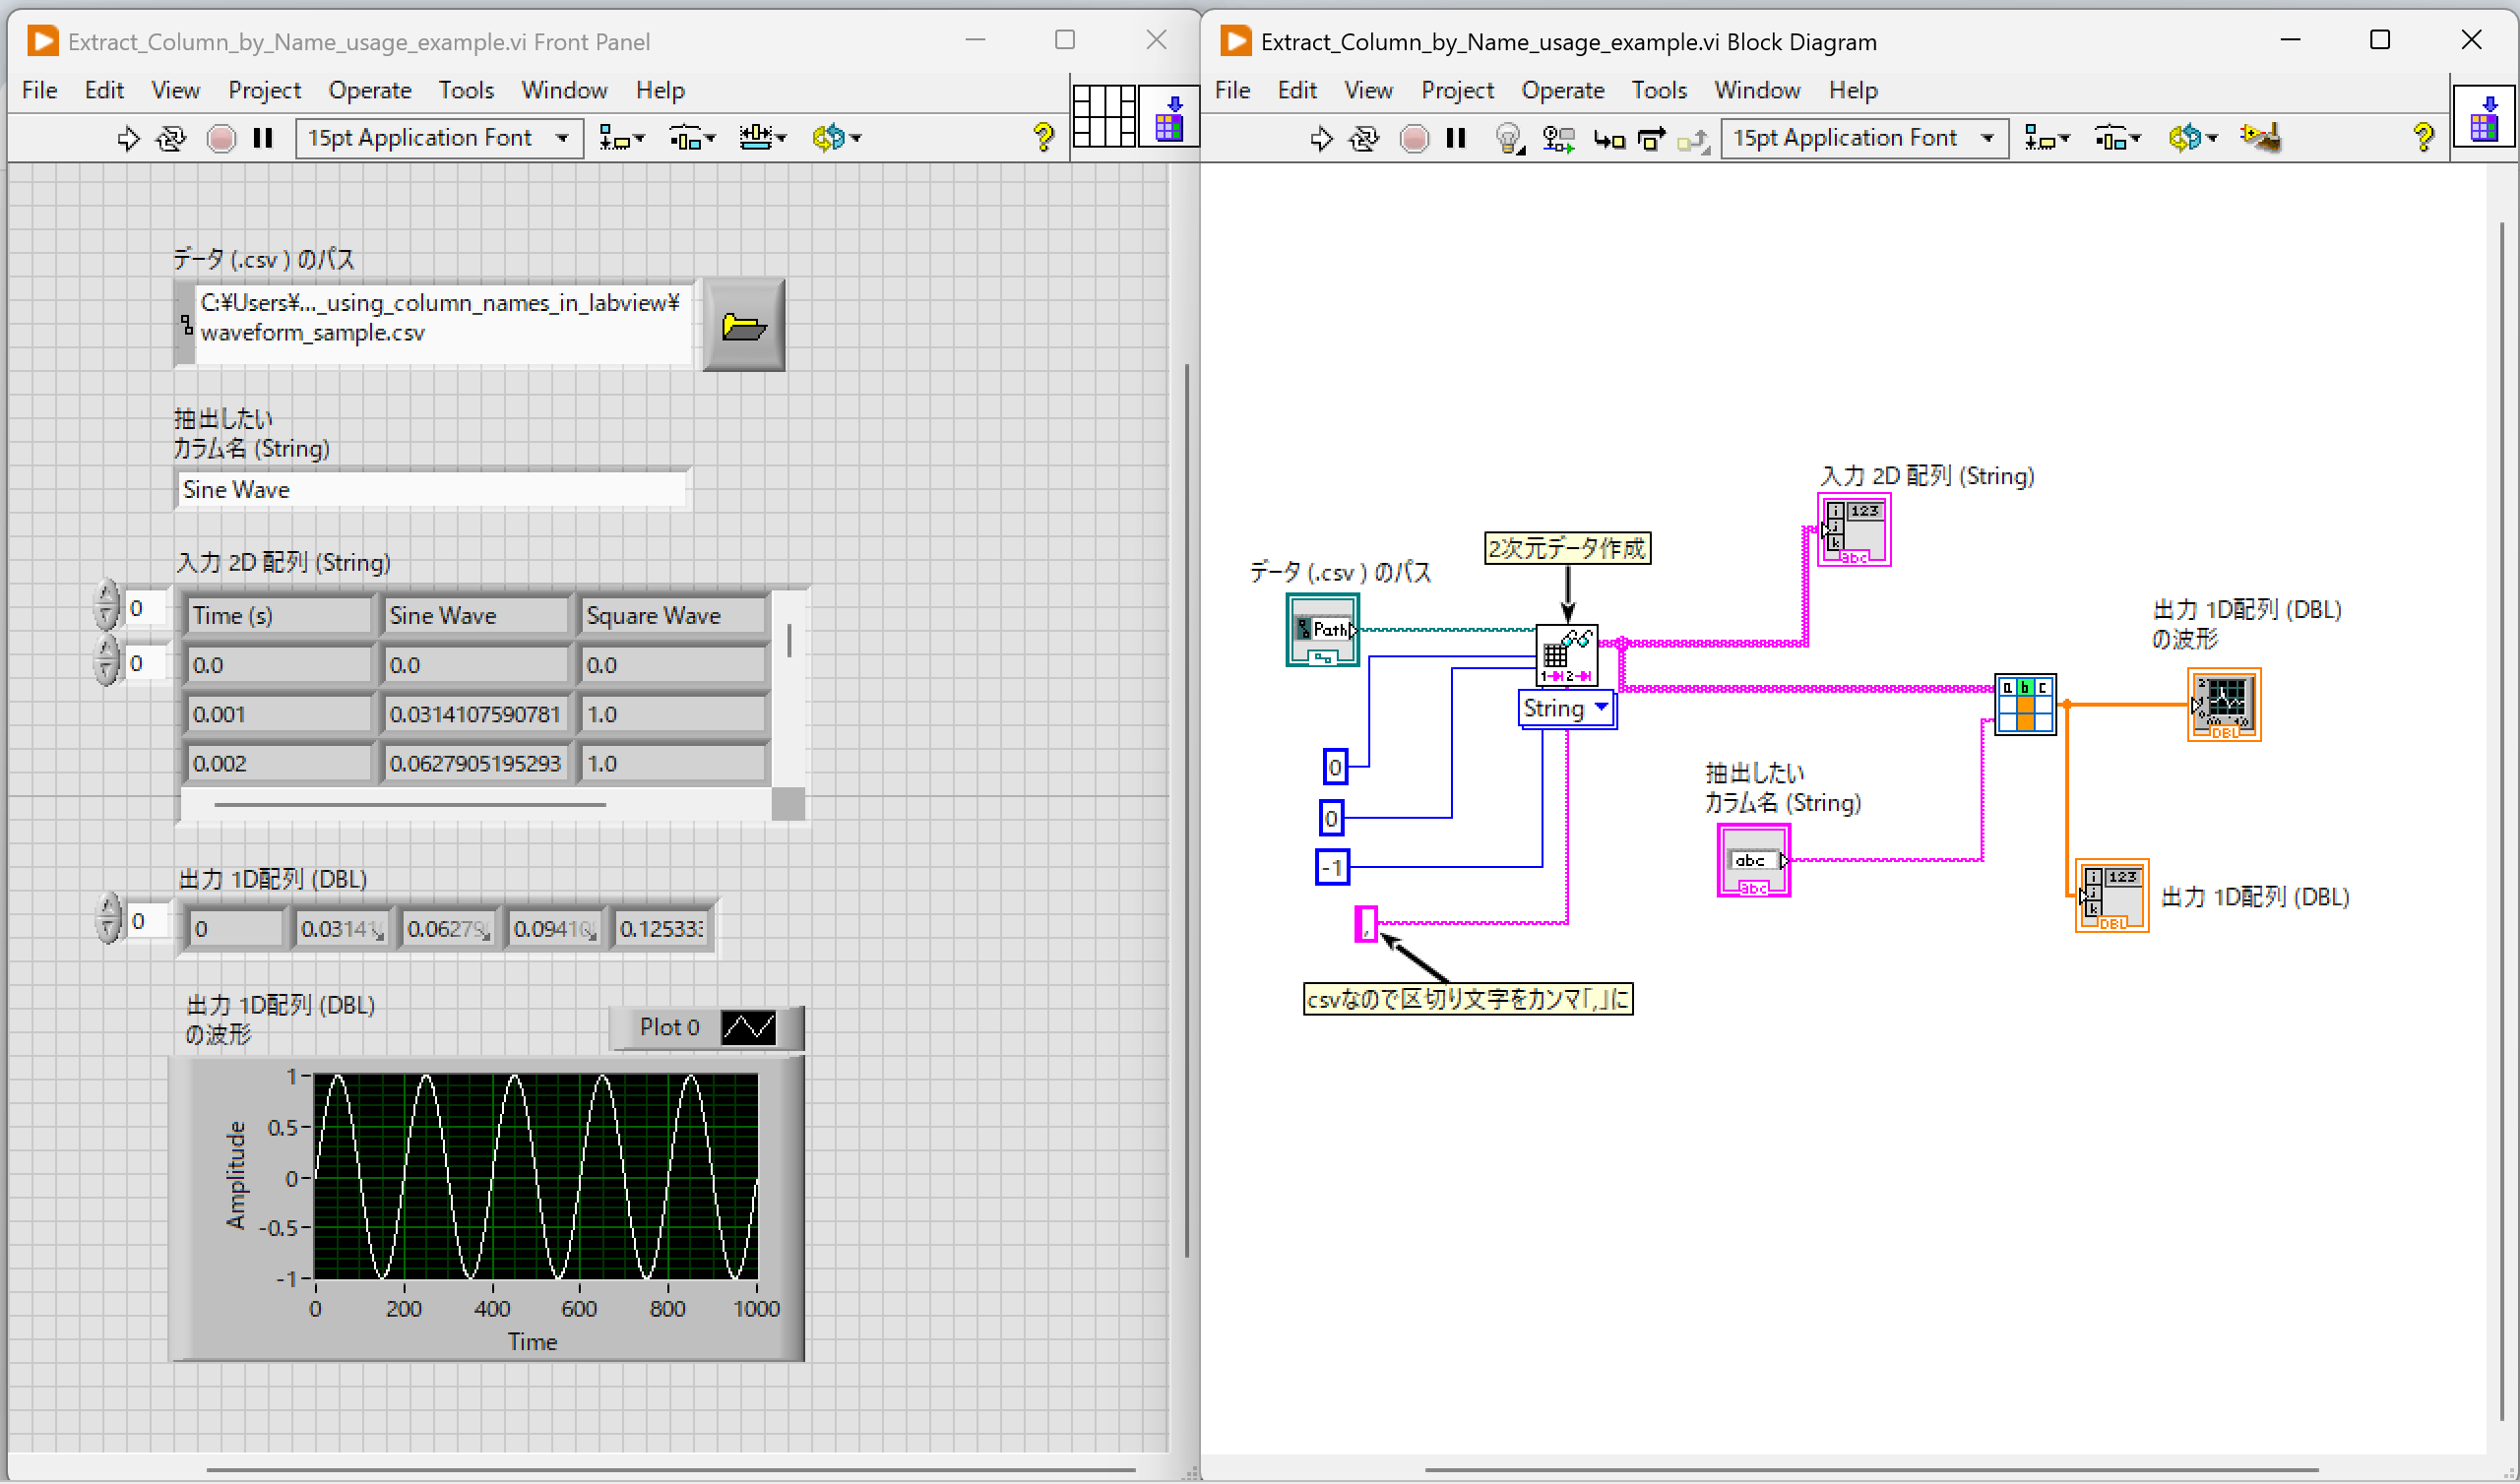
Task: Open Operate menu in Front Panel
Action: [x=370, y=90]
